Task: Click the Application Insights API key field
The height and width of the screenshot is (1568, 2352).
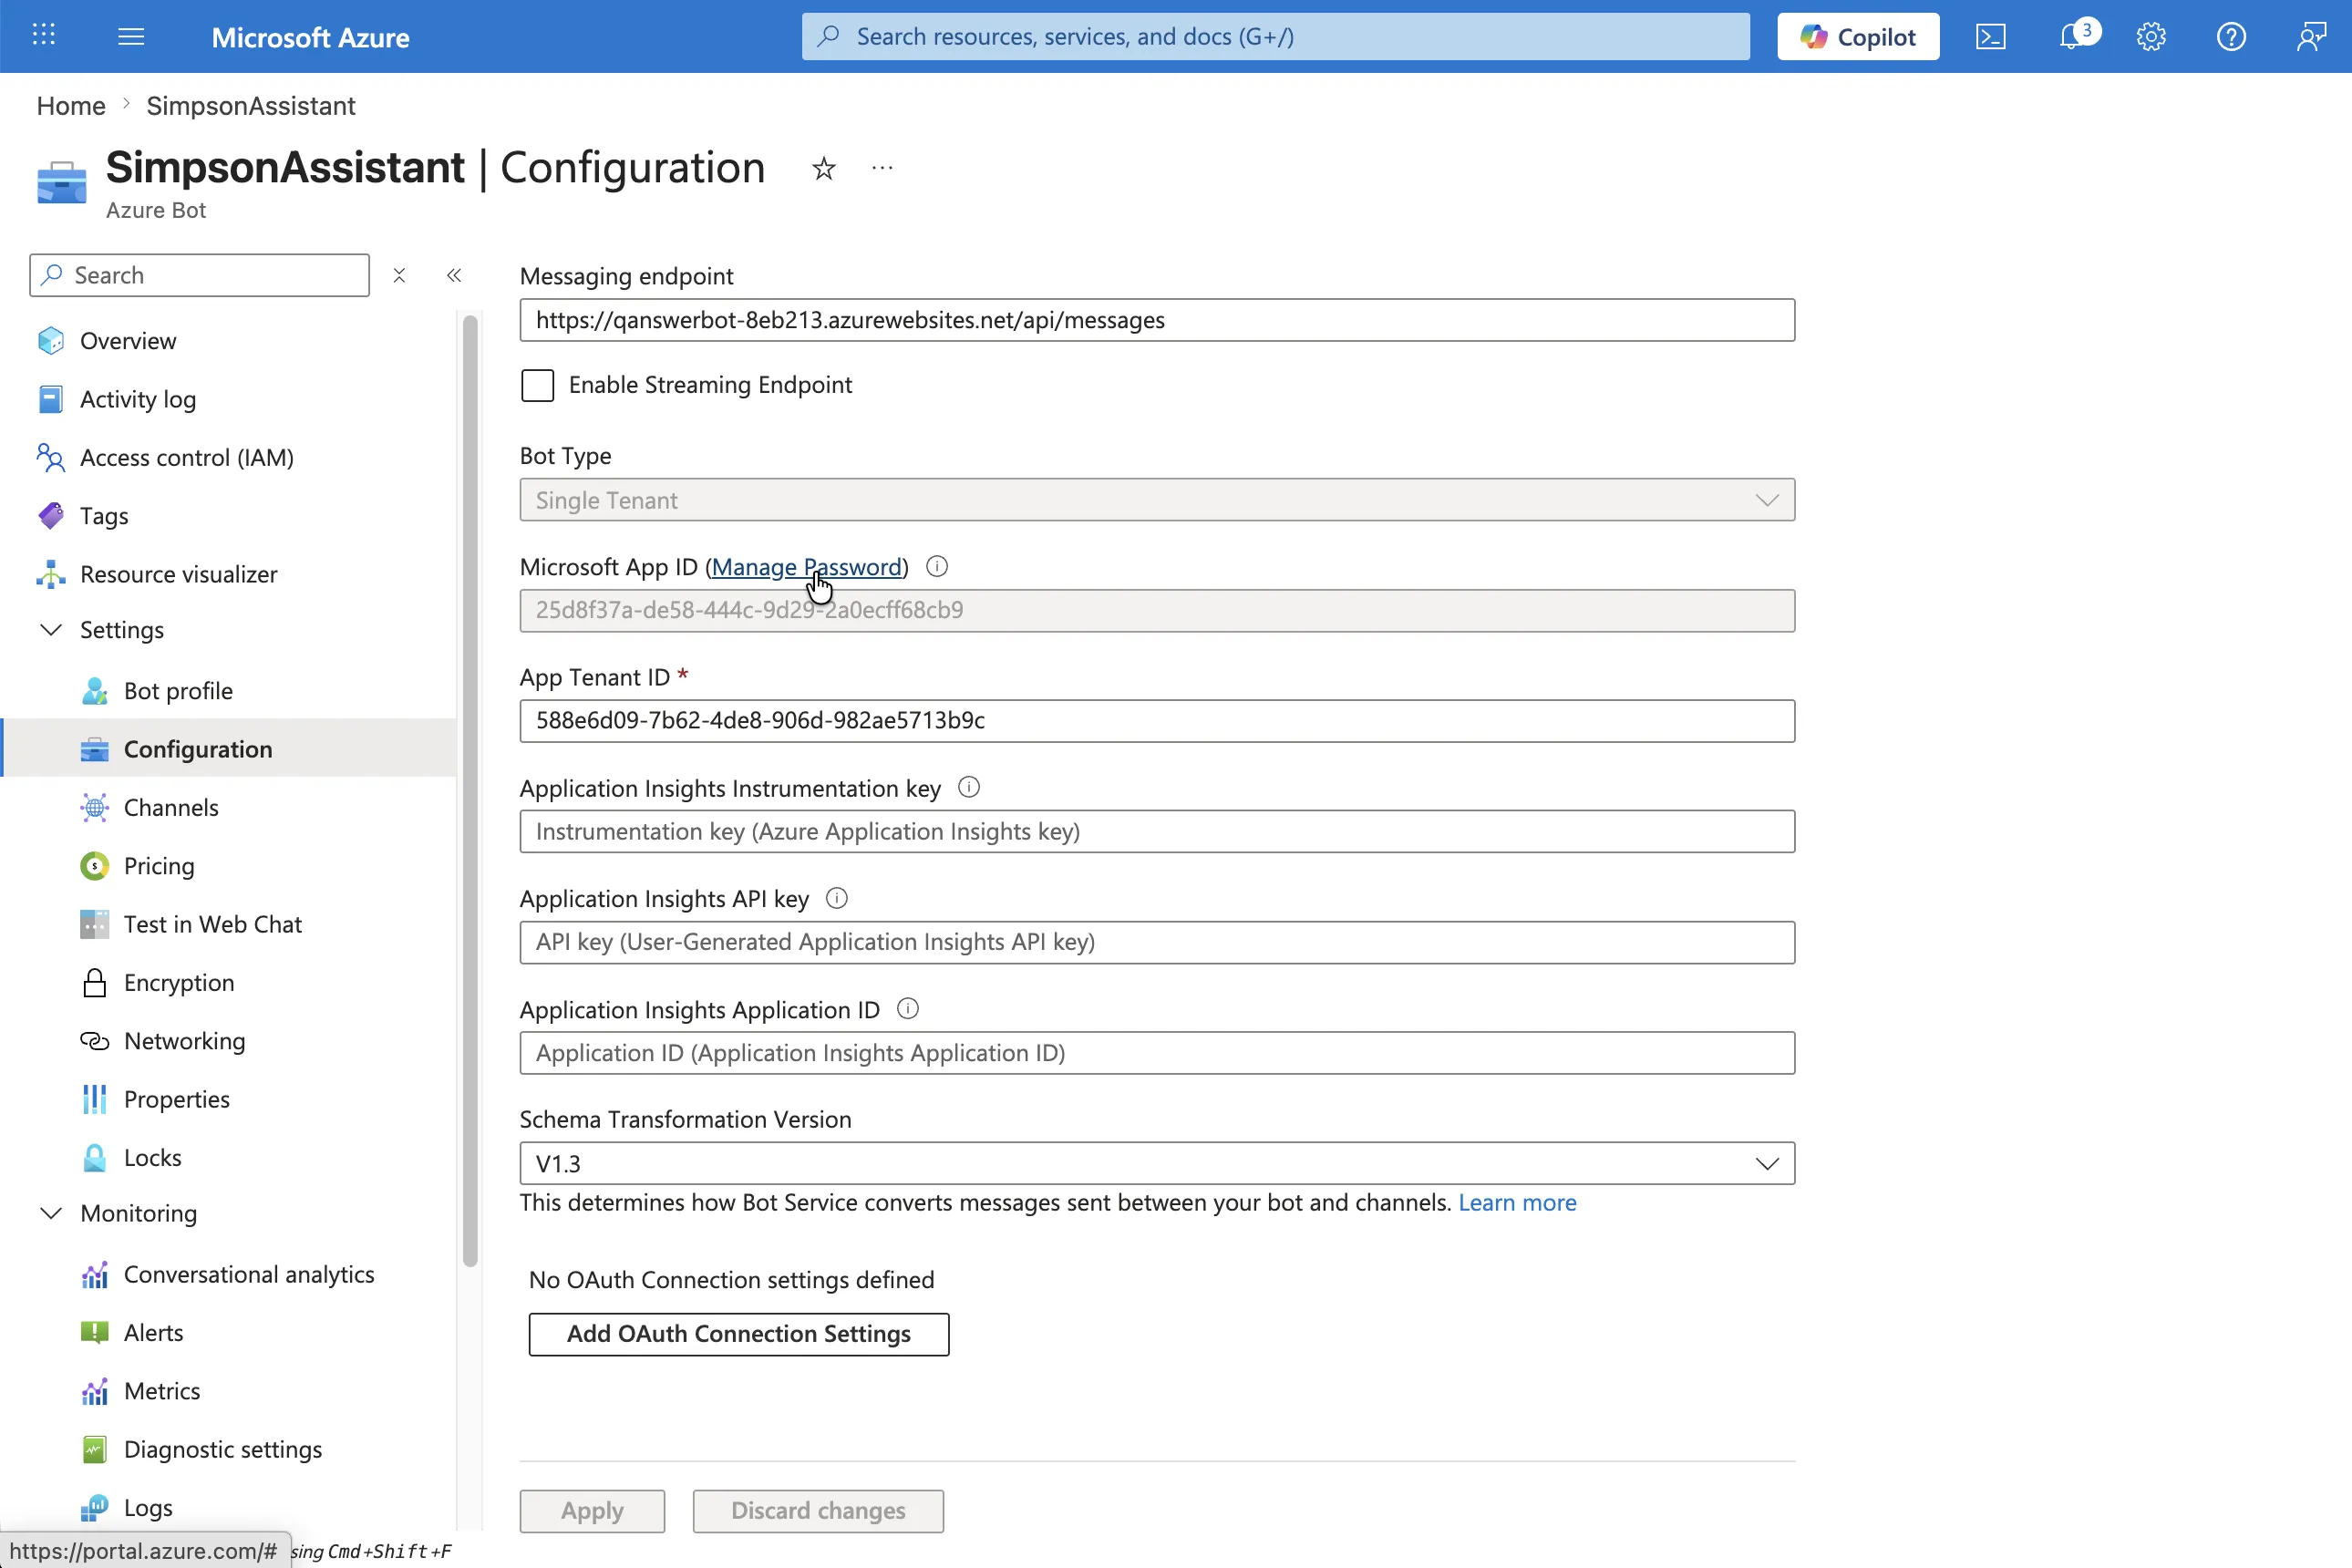Action: 1157,943
